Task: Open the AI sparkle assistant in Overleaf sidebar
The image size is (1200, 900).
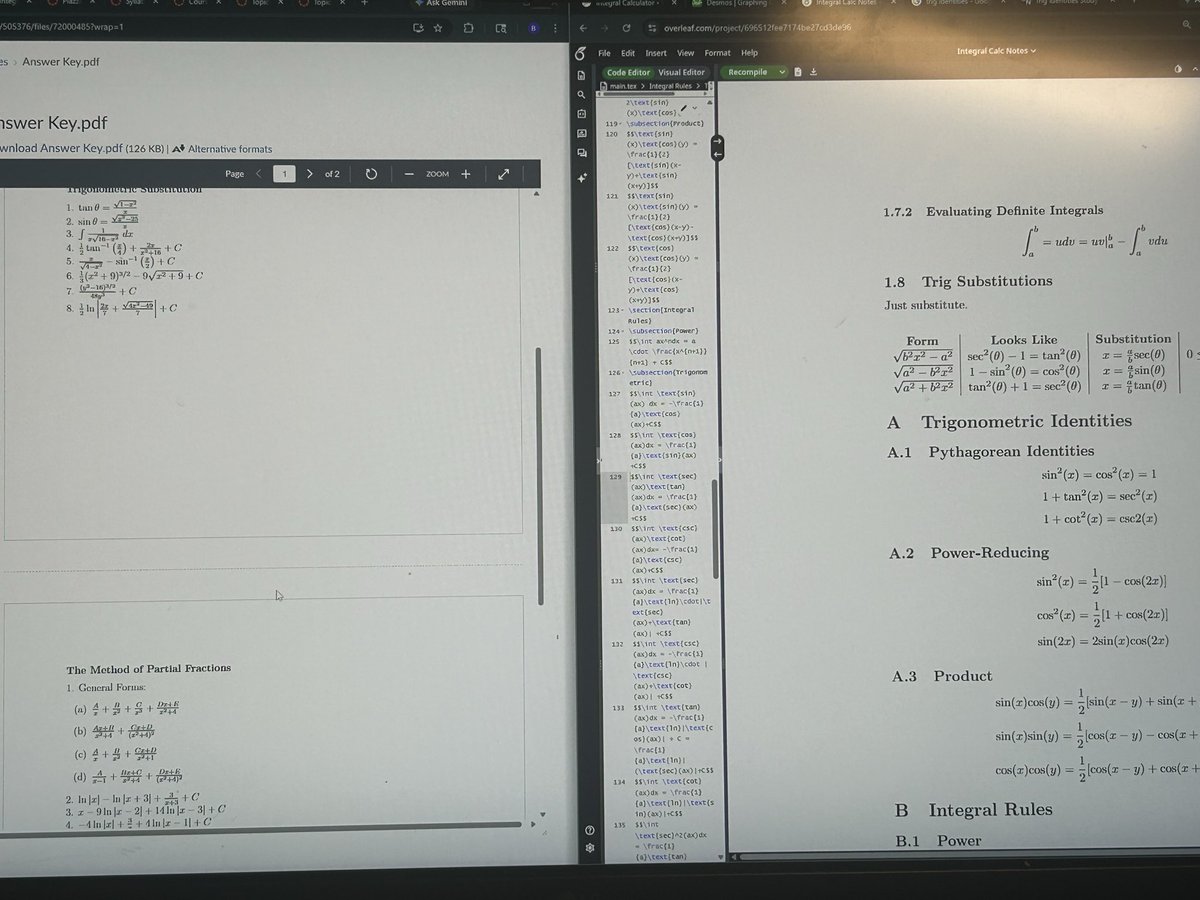Action: (582, 177)
